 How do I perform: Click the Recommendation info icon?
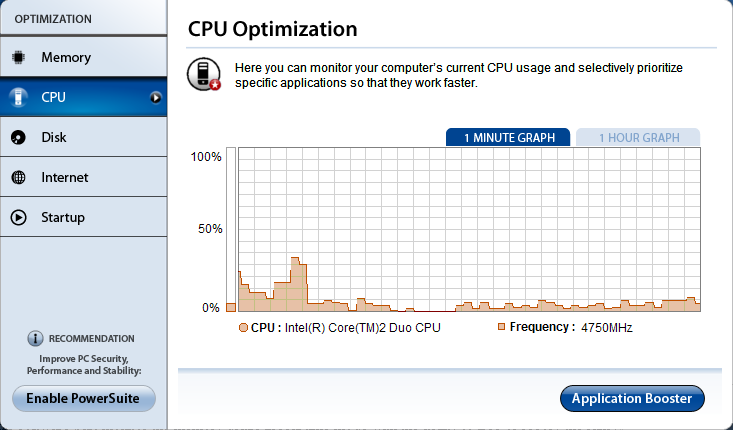35,339
